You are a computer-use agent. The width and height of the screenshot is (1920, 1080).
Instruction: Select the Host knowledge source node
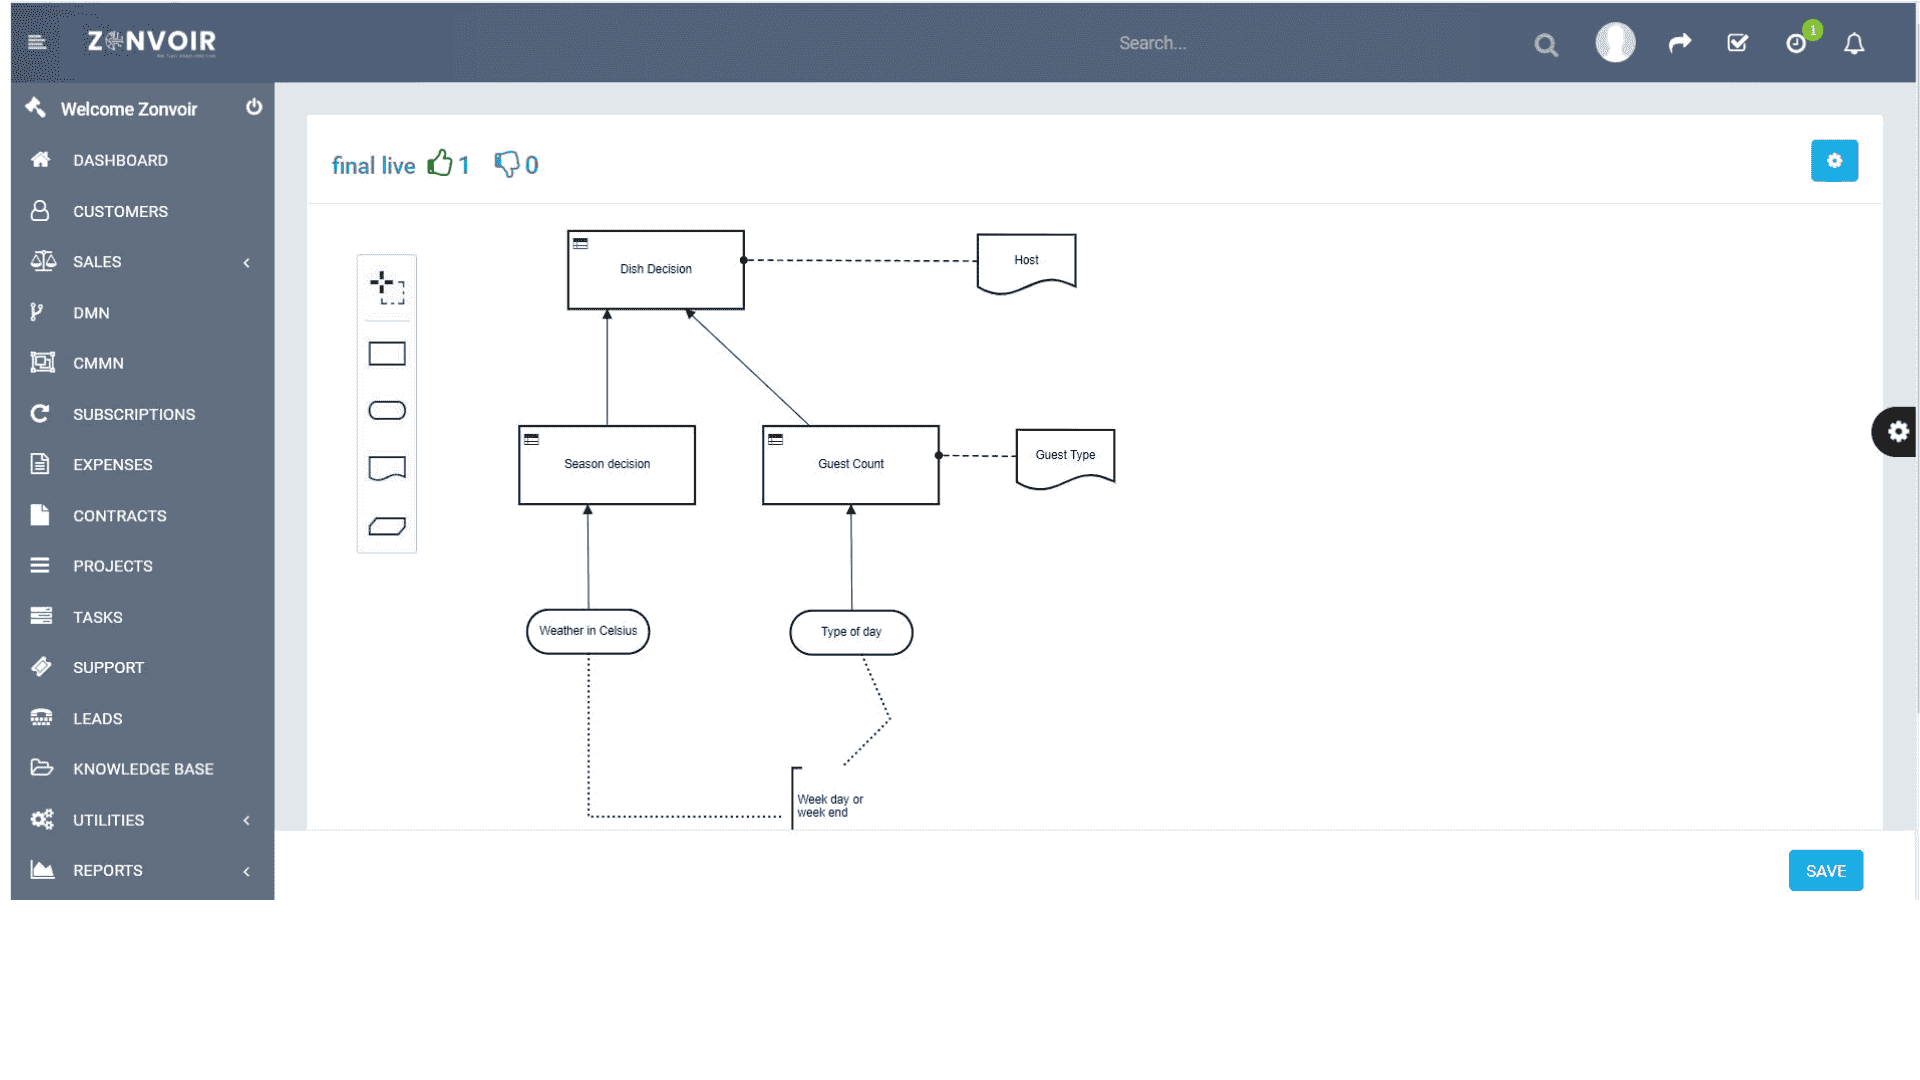click(x=1026, y=262)
